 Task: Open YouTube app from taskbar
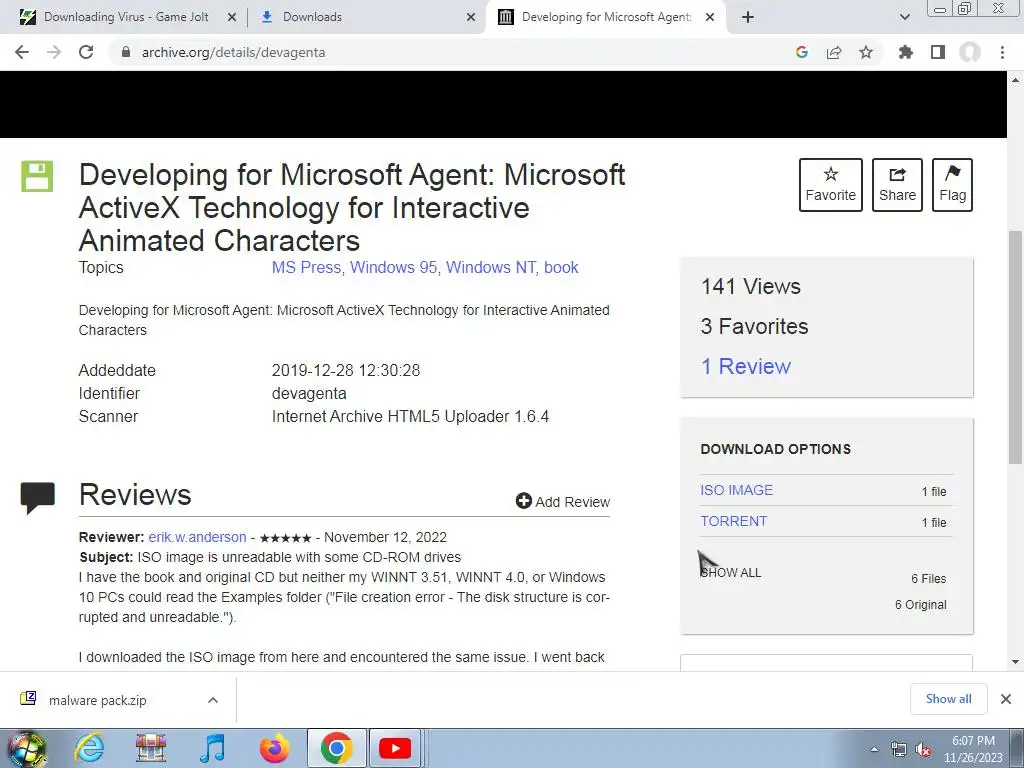(x=395, y=748)
